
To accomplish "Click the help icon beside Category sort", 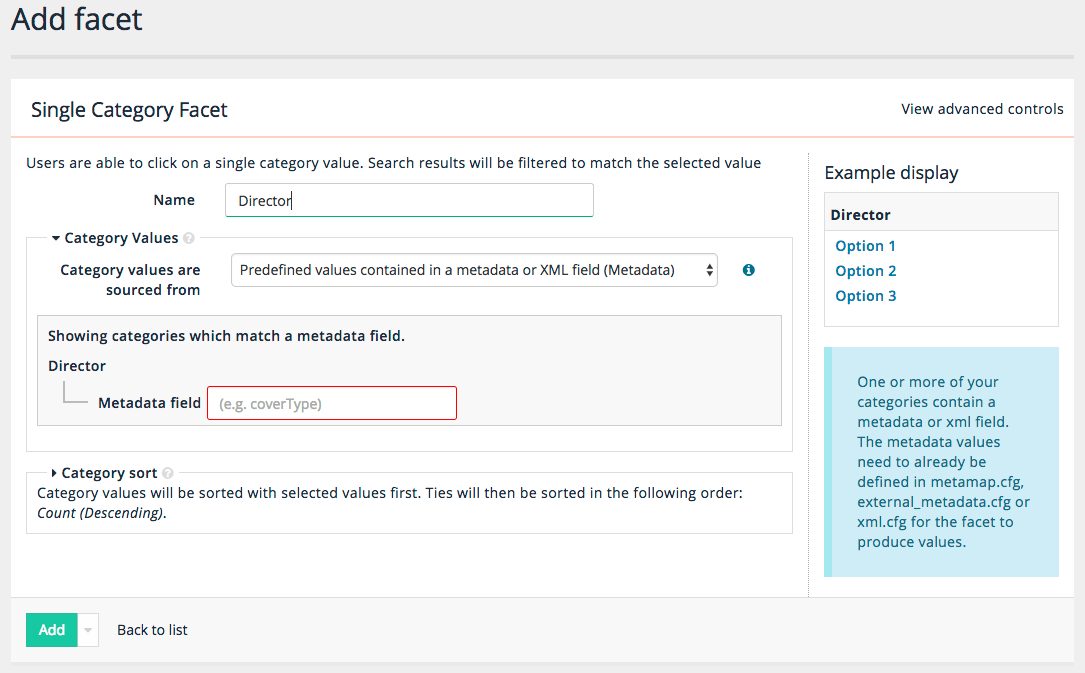I will pos(168,474).
